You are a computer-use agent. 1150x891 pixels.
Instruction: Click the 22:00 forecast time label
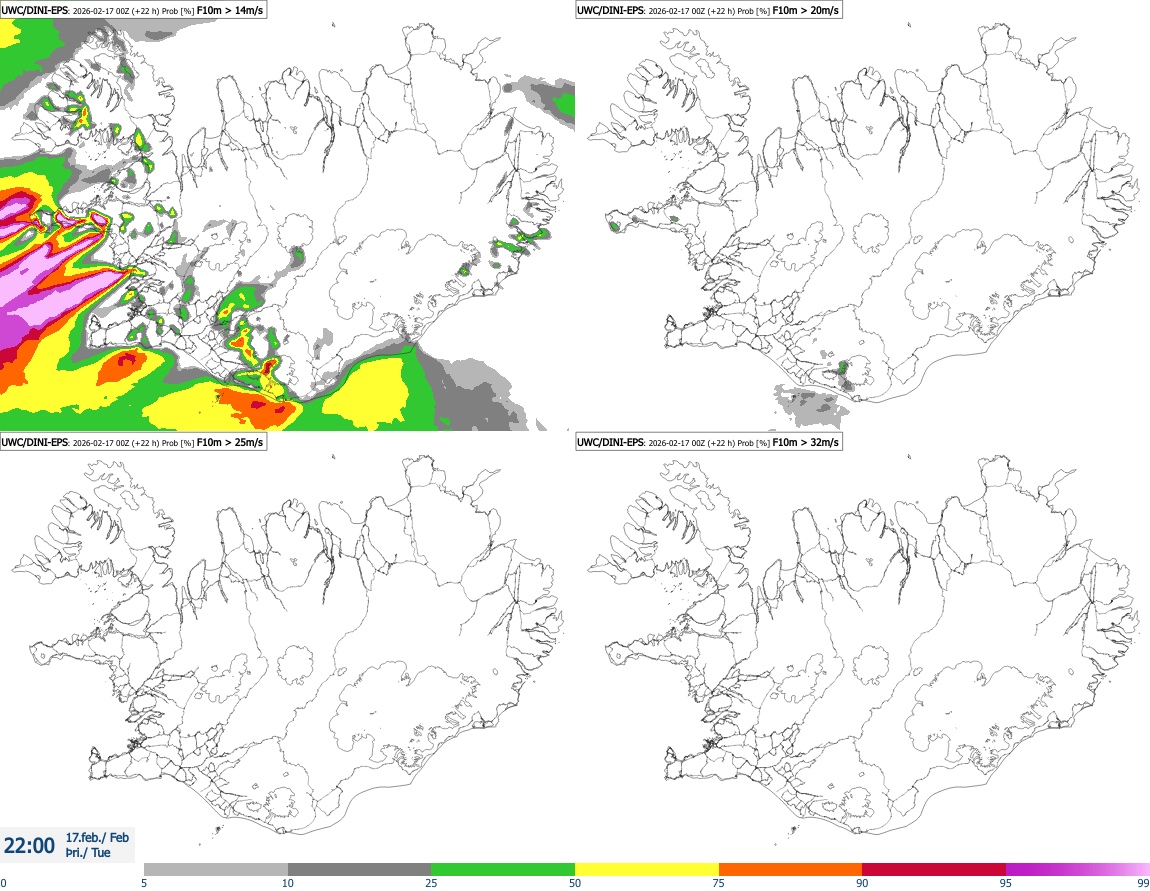[x=29, y=846]
